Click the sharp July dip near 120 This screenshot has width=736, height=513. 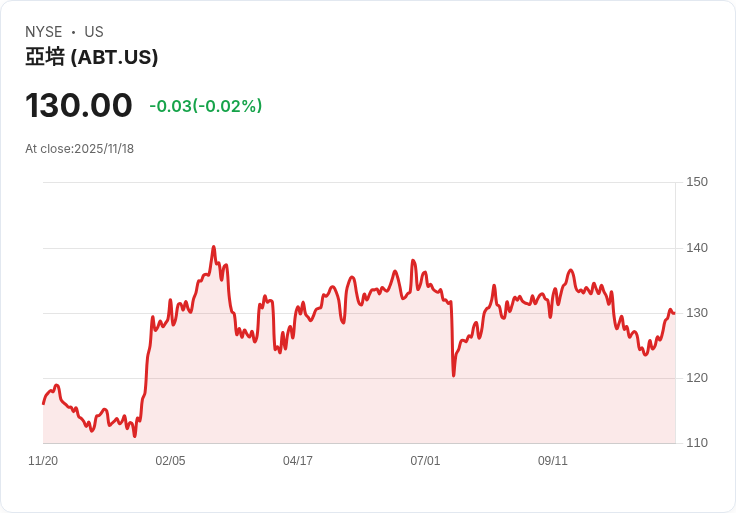[453, 375]
